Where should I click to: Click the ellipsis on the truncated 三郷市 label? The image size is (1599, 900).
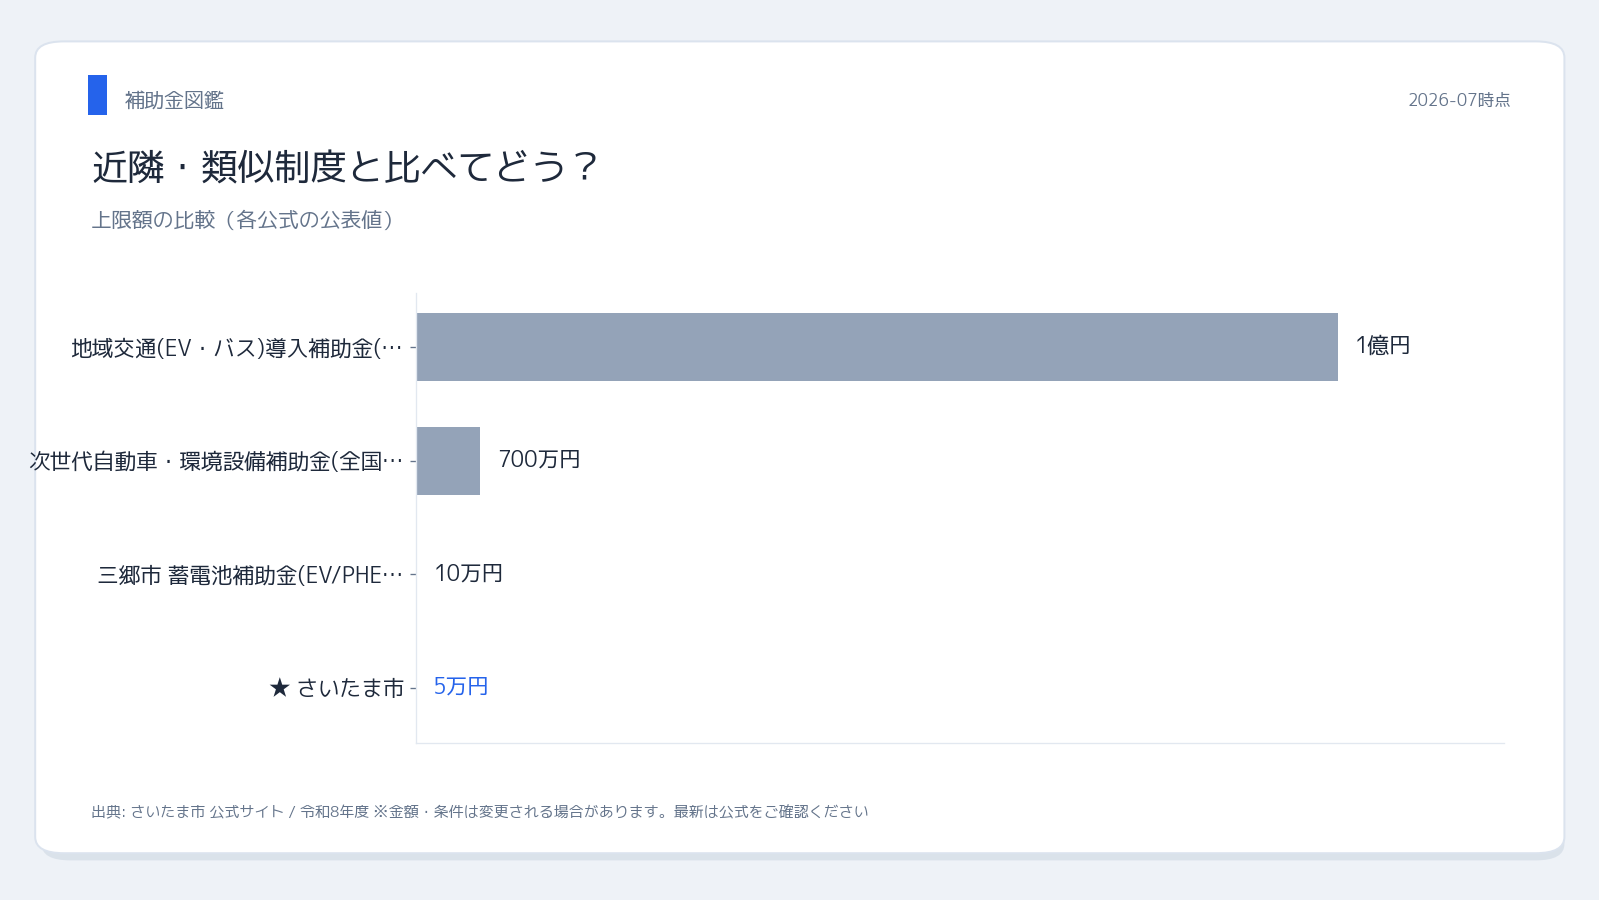click(x=393, y=575)
